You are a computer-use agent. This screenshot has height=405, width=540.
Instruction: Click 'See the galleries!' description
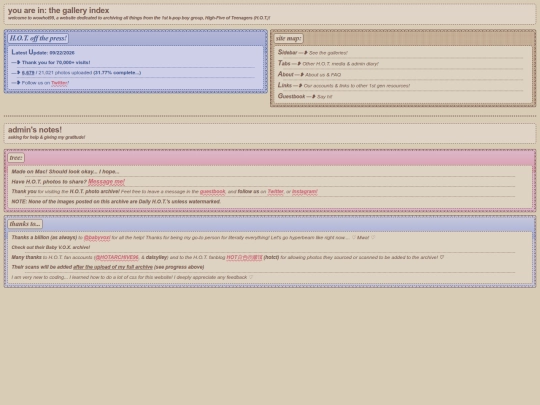pos(328,53)
